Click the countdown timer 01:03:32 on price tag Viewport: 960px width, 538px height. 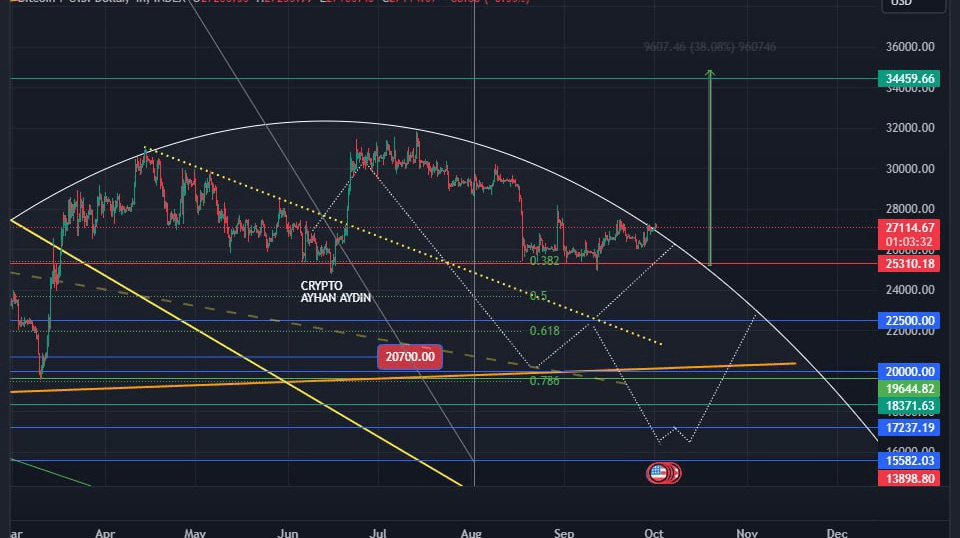(909, 242)
